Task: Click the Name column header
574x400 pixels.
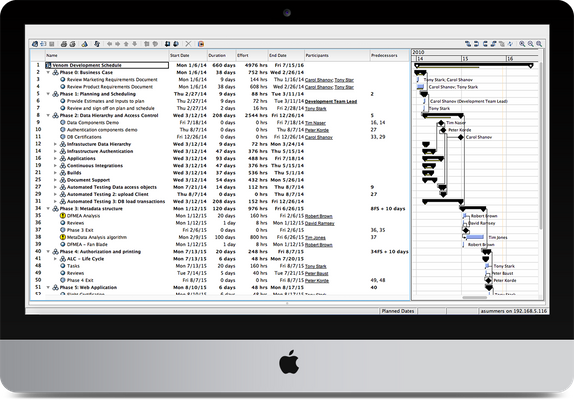Action: coord(106,55)
